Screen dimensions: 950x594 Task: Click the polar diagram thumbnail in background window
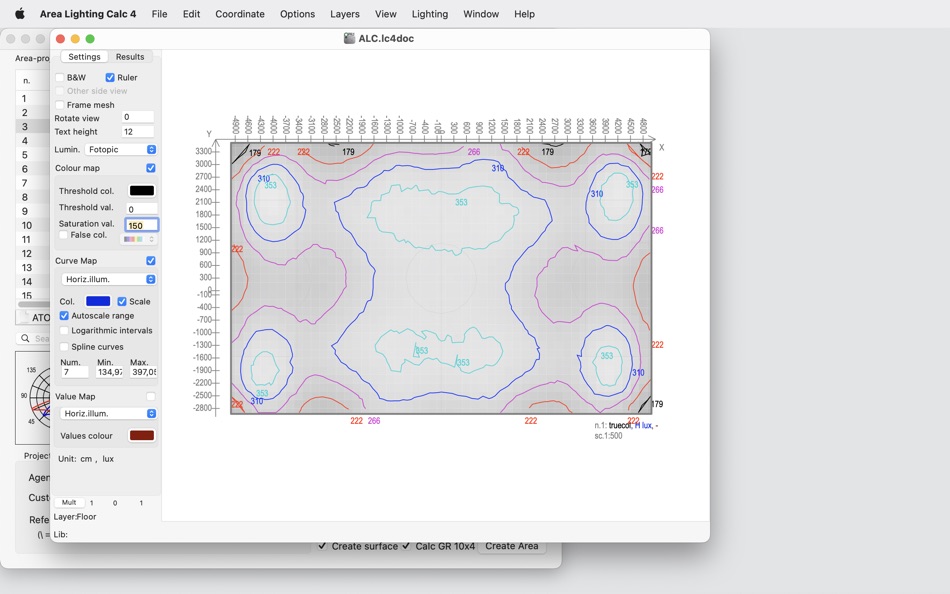coord(35,398)
